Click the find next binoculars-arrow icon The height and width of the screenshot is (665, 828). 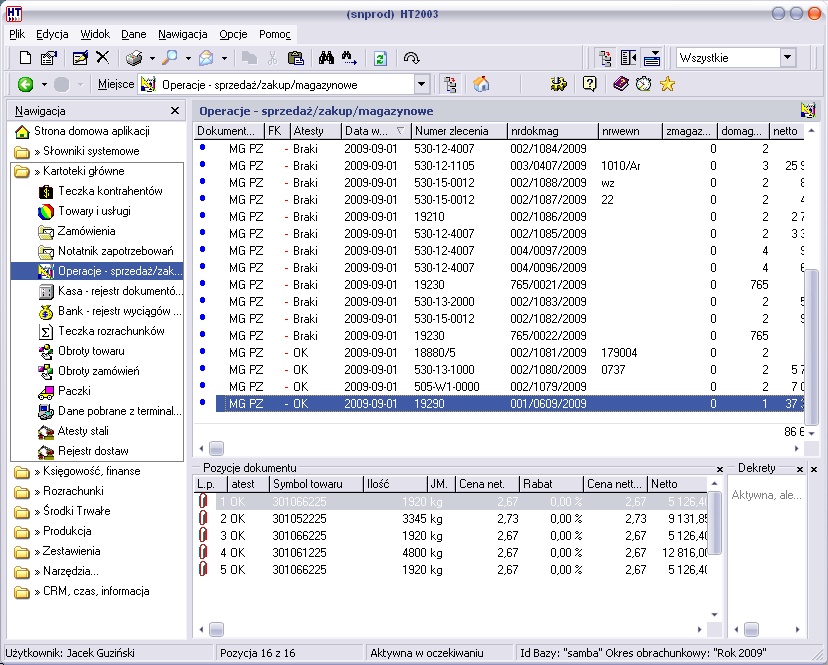point(349,58)
